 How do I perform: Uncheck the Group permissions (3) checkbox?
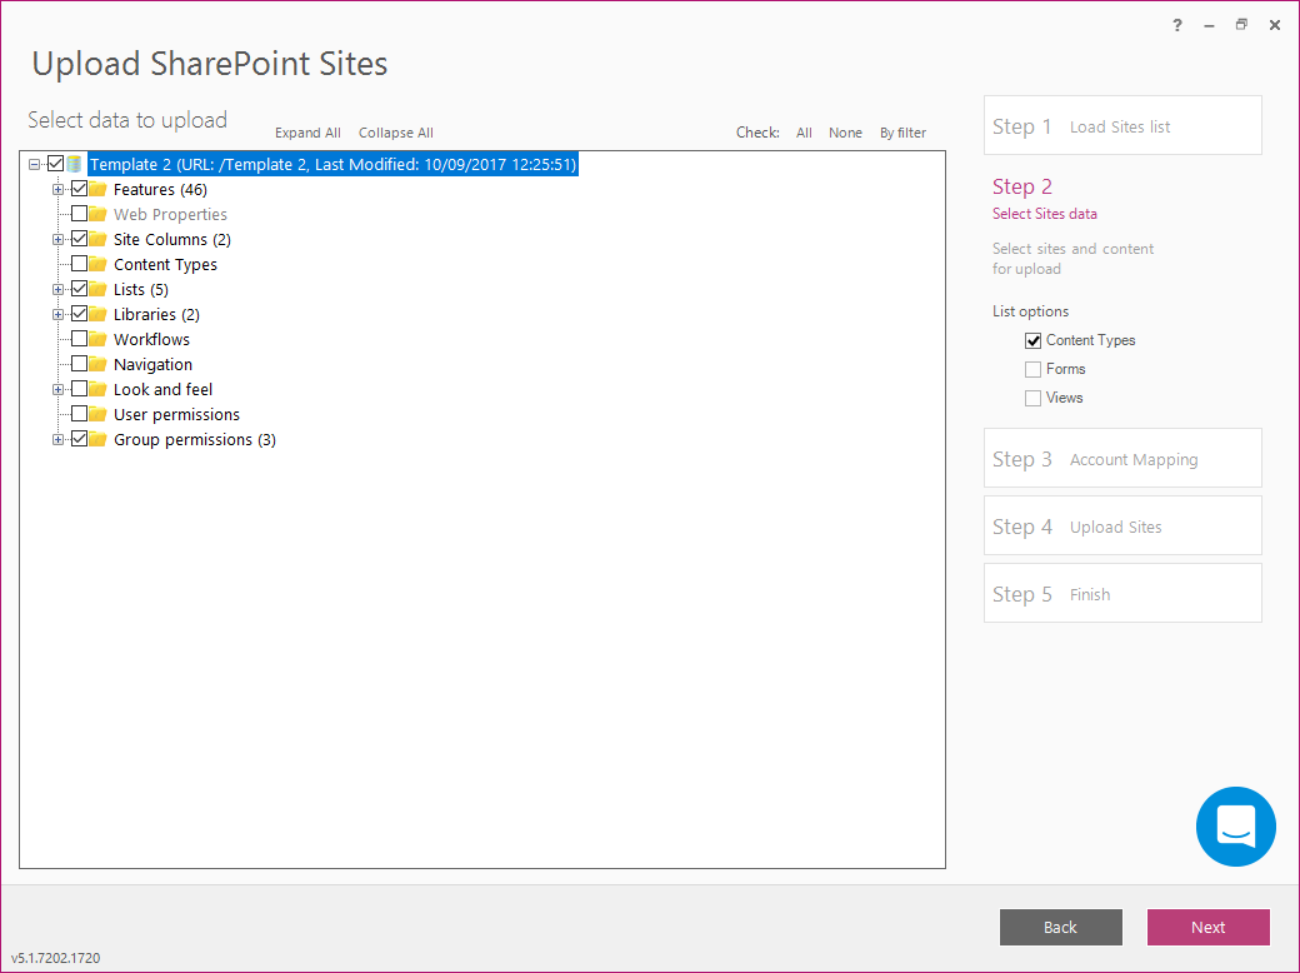(x=79, y=439)
